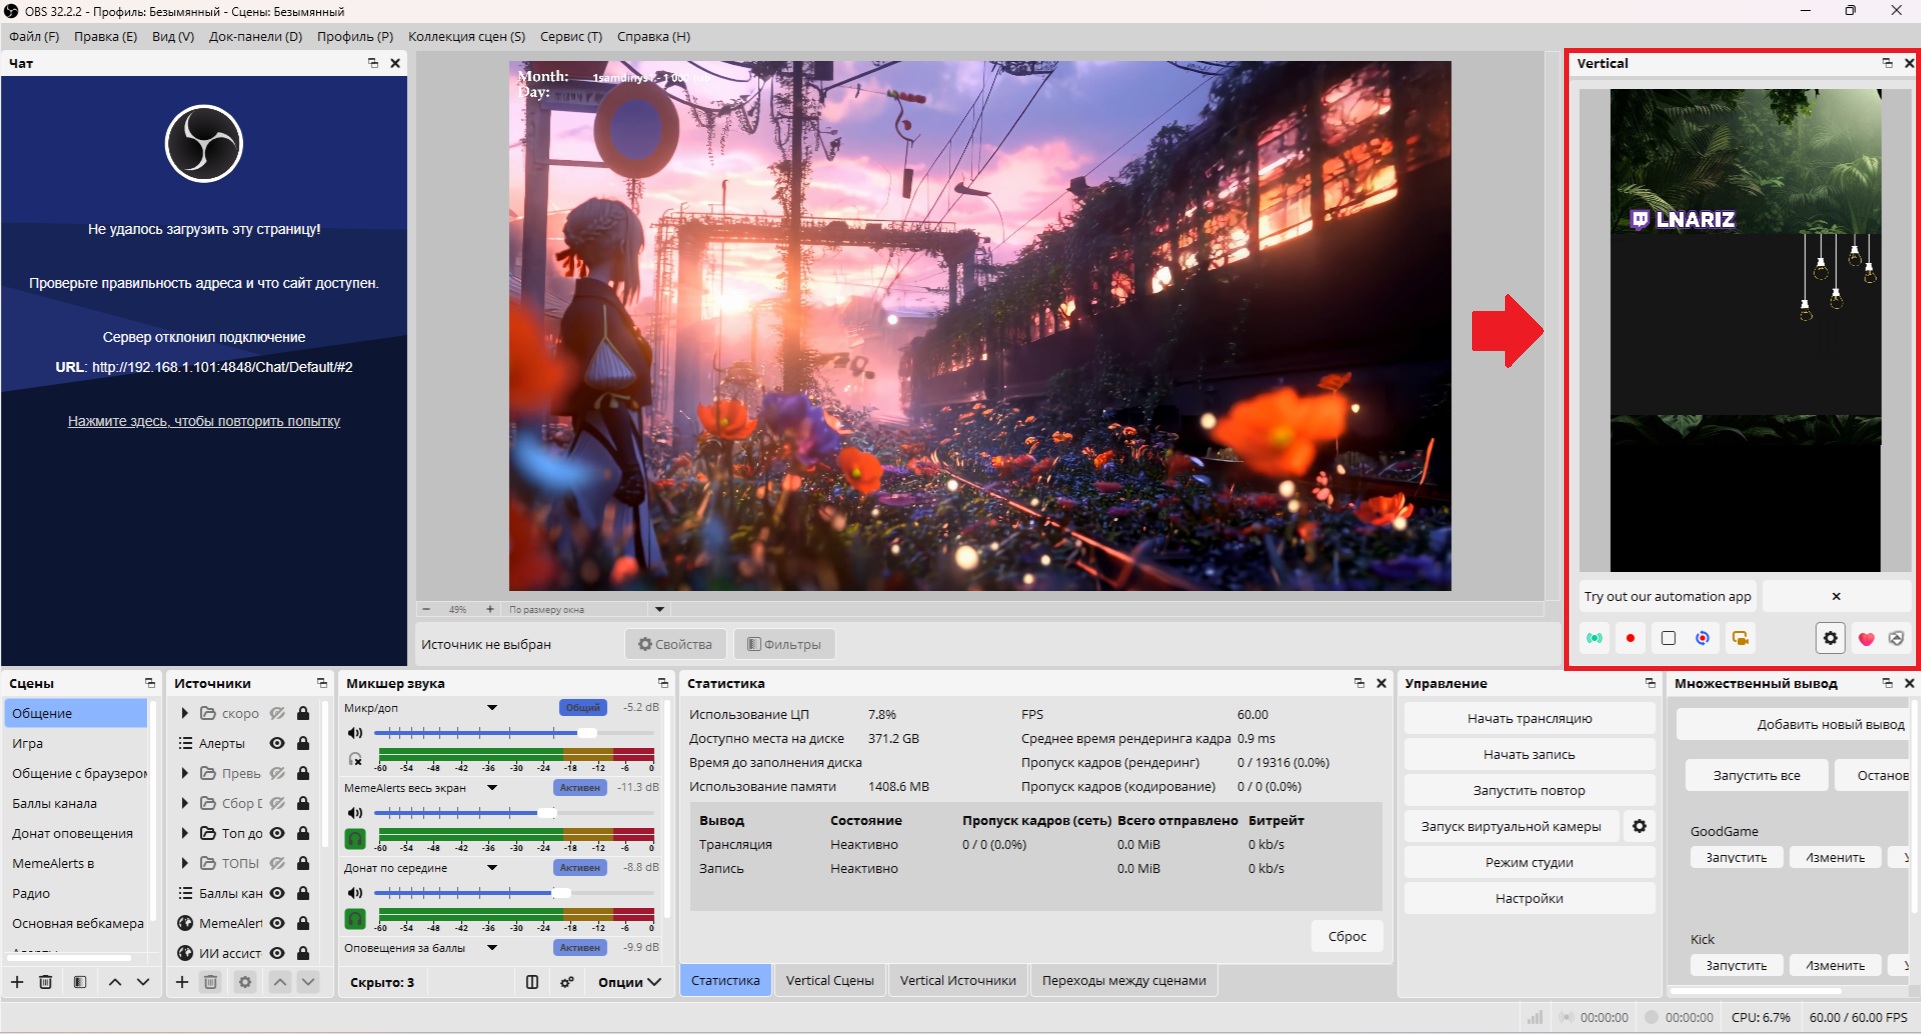Click the orange virtual camera icon in Vertical

(1740, 638)
